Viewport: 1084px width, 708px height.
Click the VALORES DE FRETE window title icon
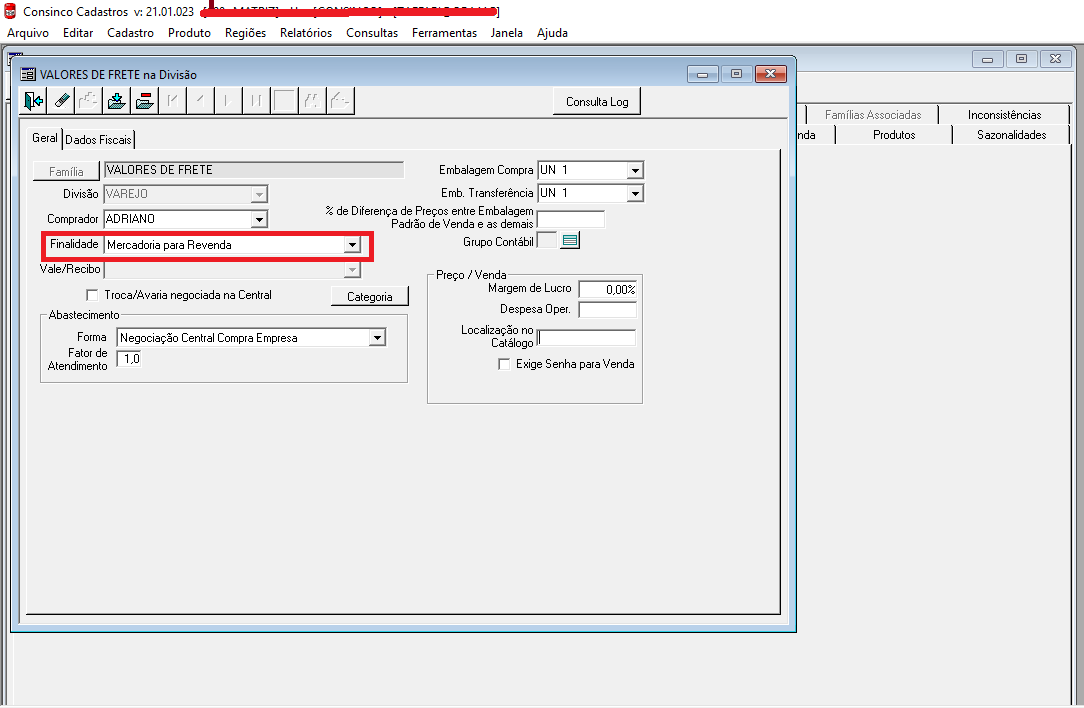pos(28,74)
